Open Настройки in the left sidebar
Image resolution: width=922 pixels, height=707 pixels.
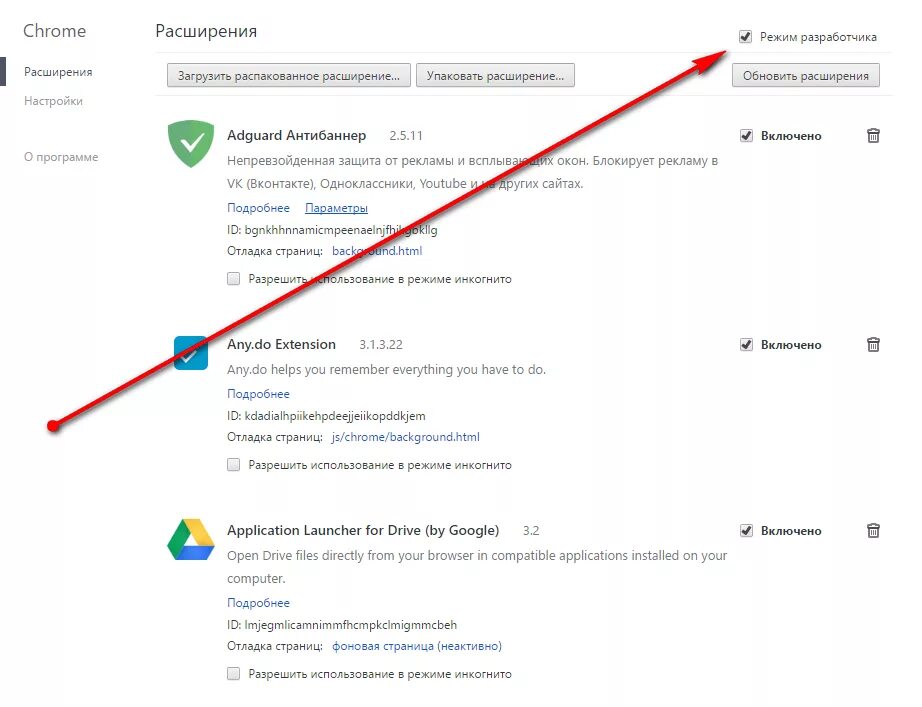click(54, 101)
